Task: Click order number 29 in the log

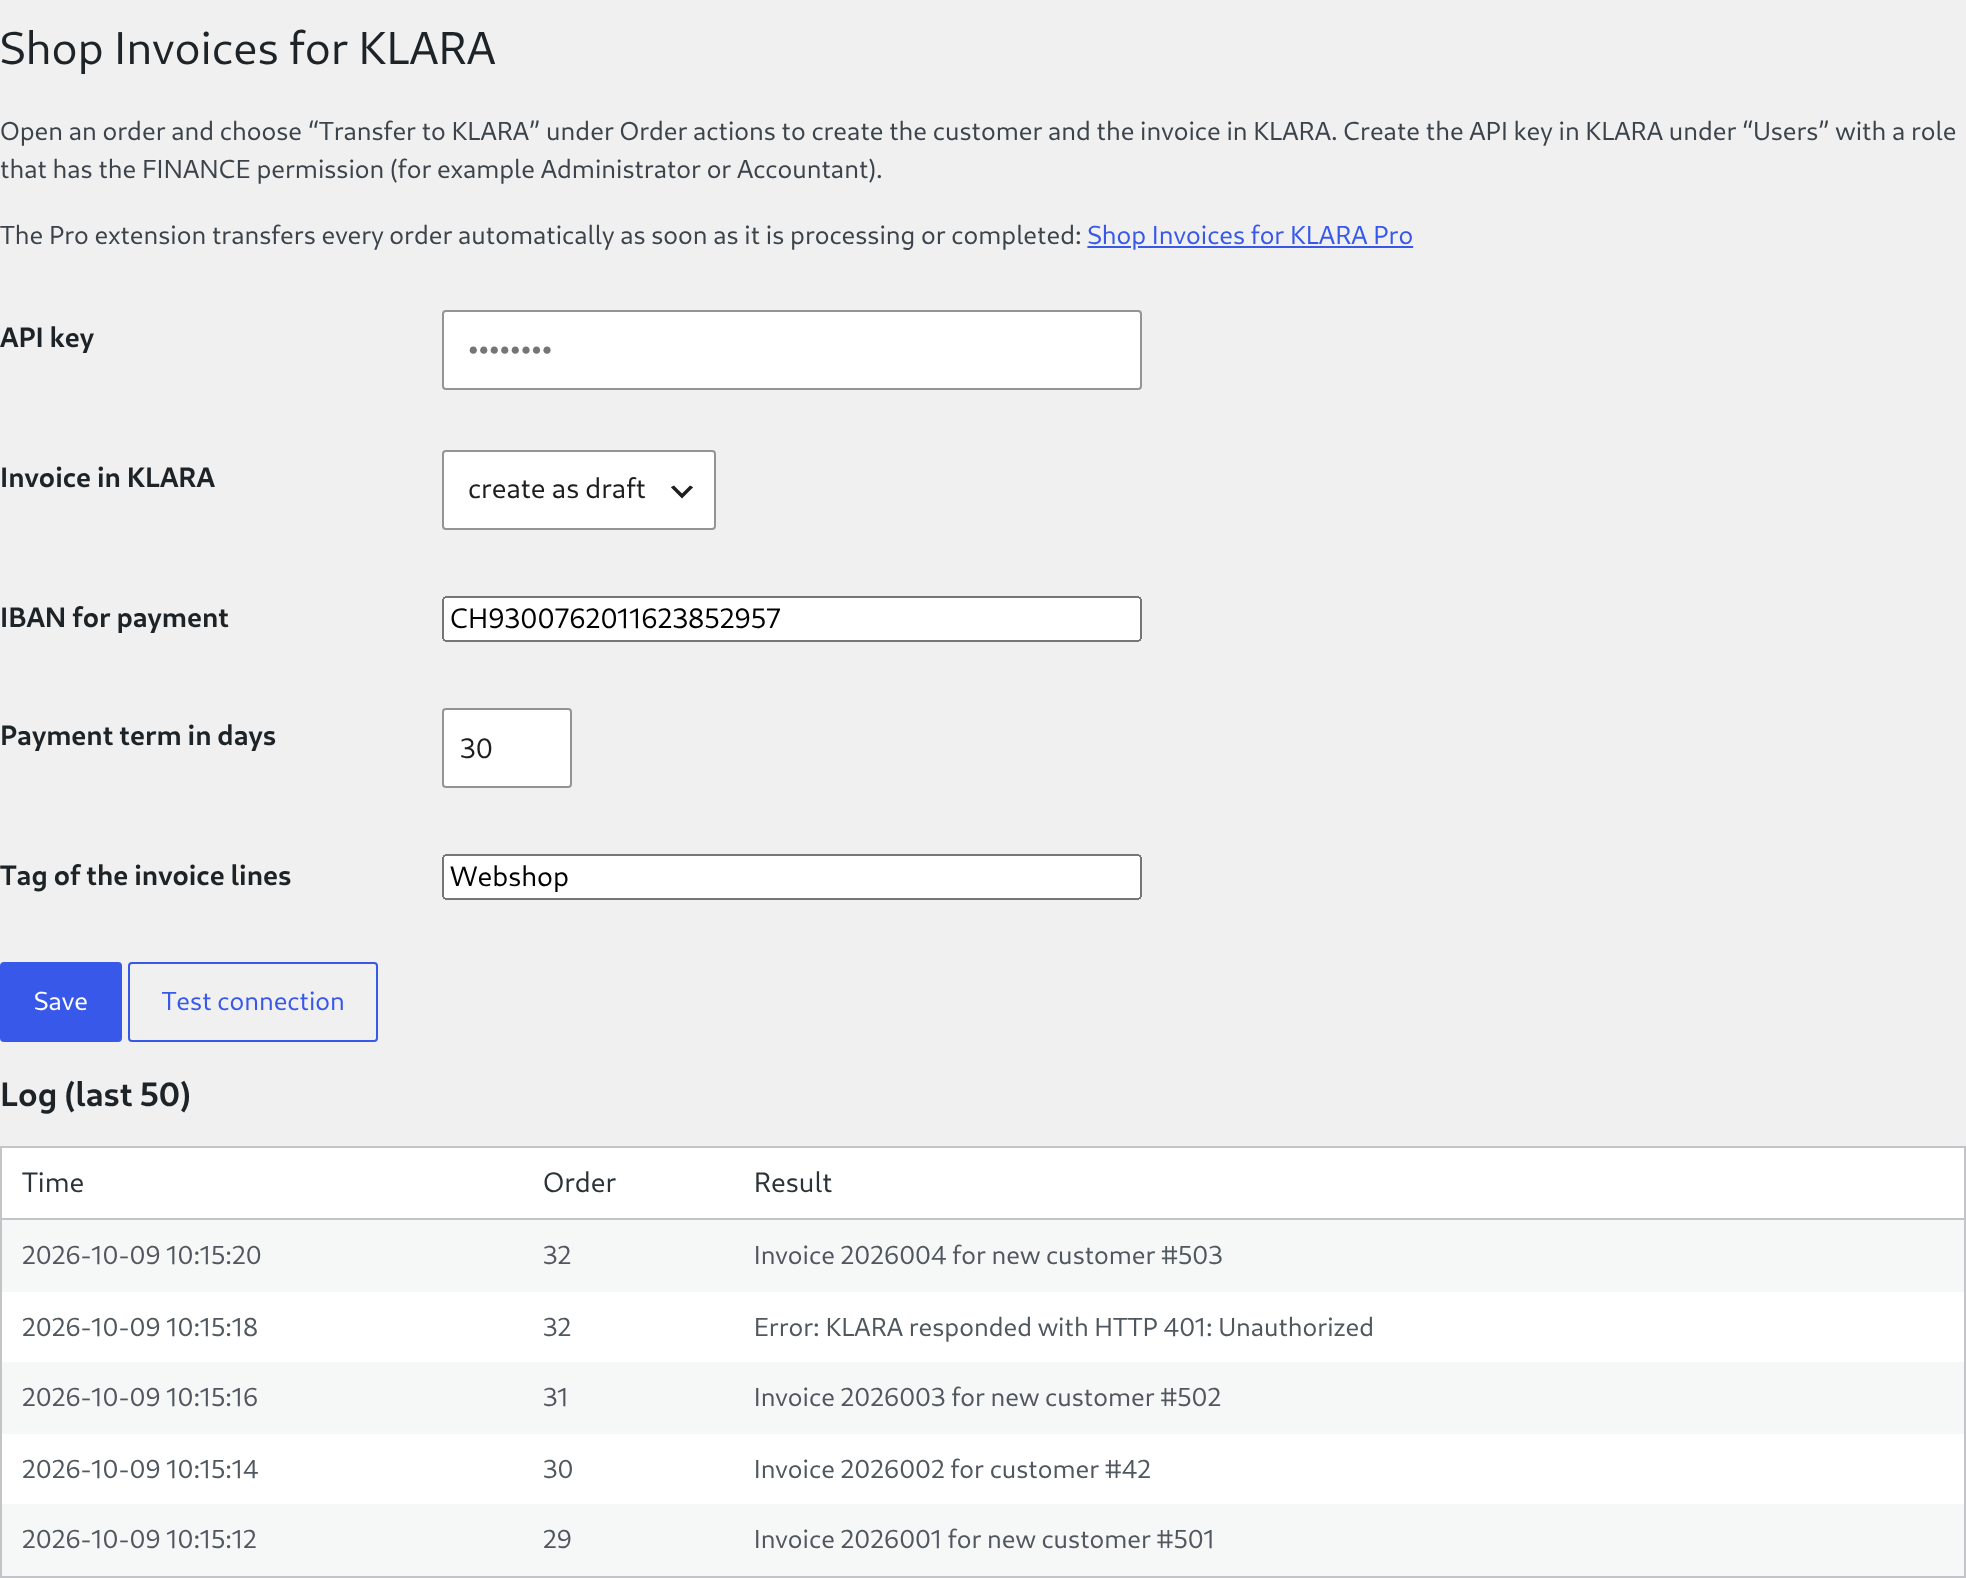Action: click(557, 1539)
